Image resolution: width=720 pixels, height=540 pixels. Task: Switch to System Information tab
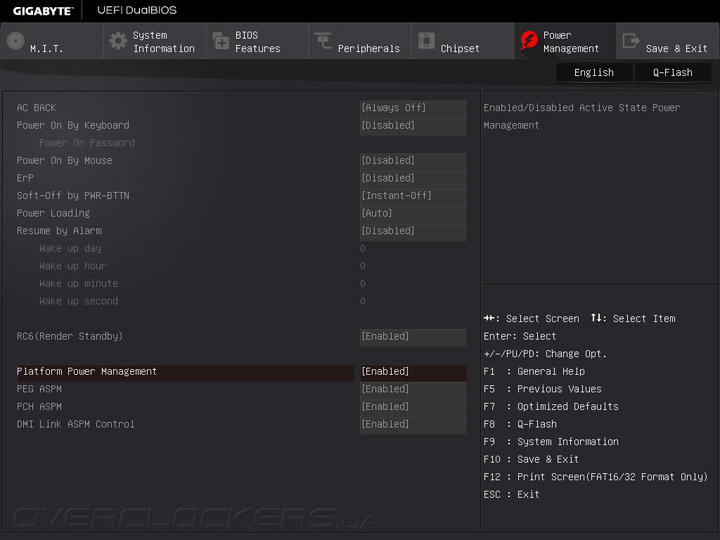[x=155, y=41]
